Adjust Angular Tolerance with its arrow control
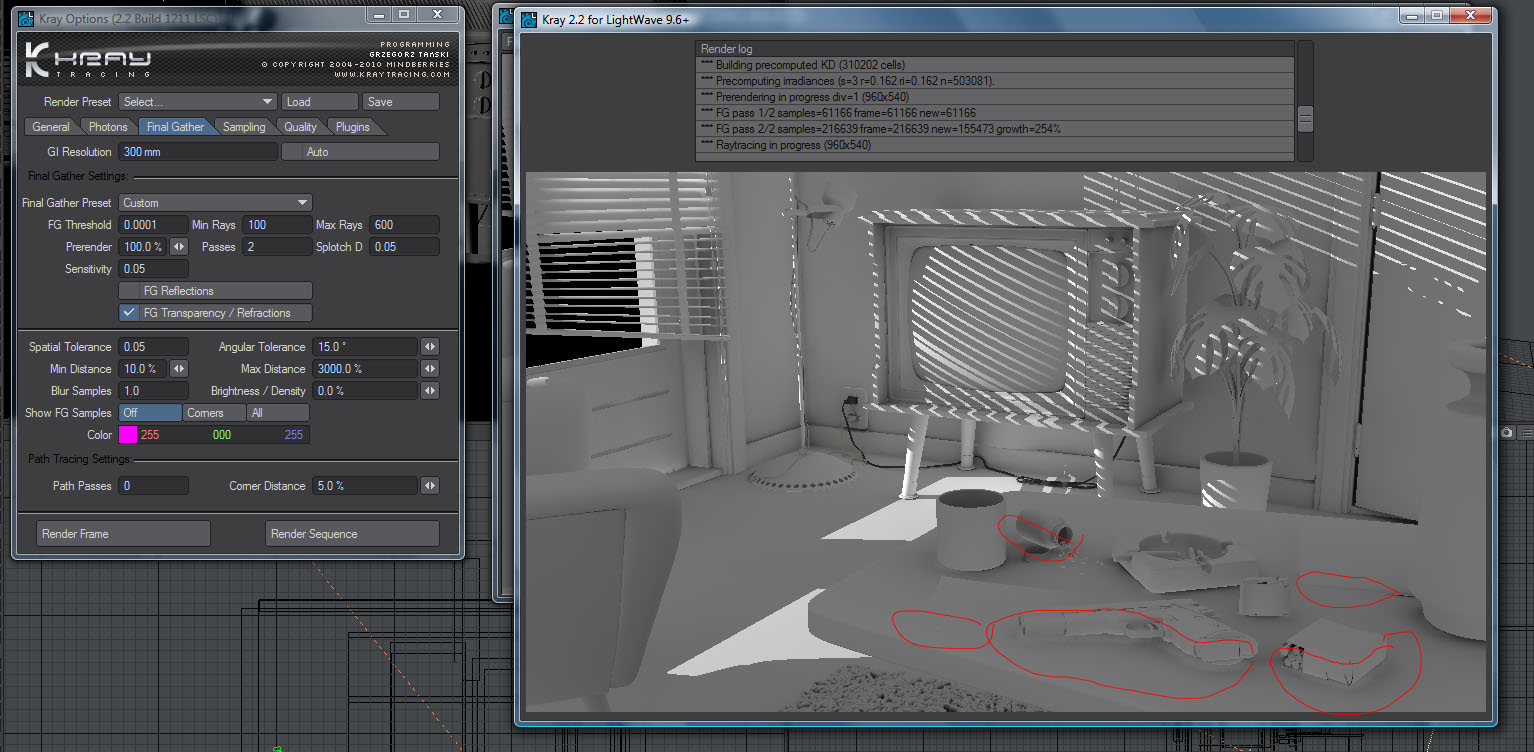Screen dimensions: 1534x752 click(429, 347)
